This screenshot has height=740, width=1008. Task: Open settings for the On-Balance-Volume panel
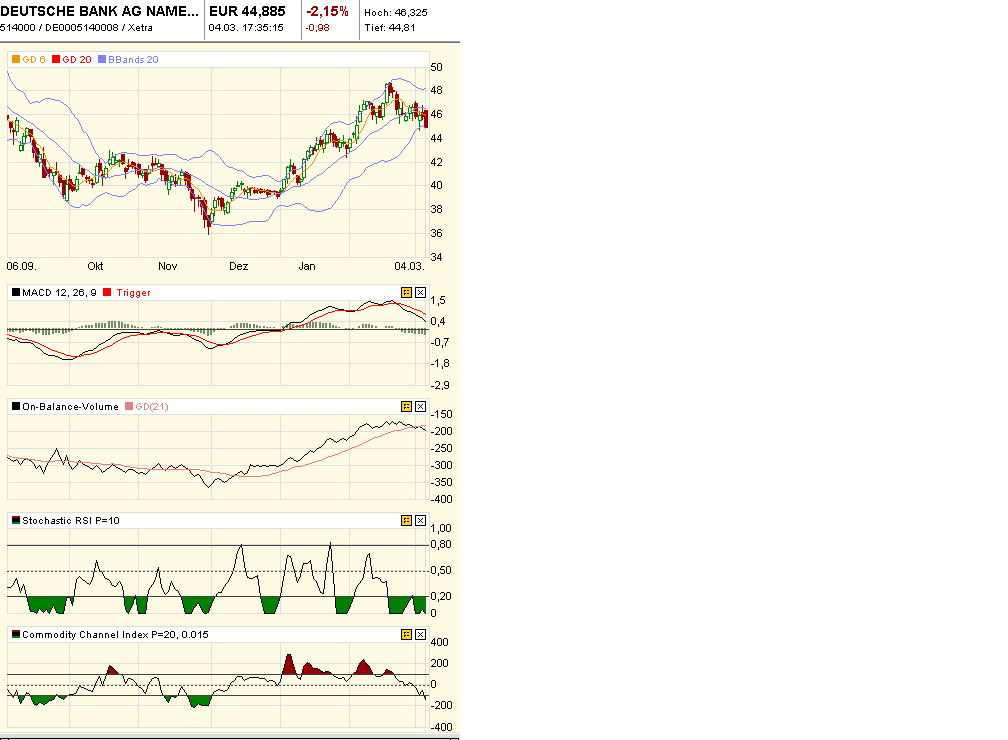coord(407,407)
